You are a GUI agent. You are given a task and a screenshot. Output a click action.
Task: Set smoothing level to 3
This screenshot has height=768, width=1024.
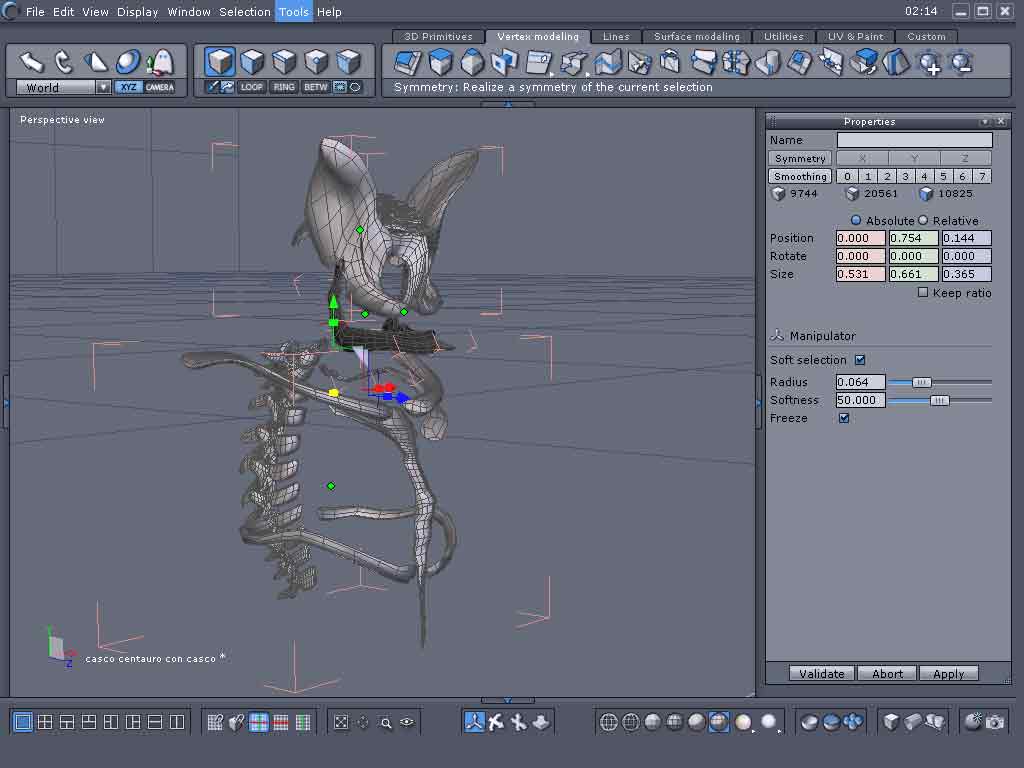point(905,176)
